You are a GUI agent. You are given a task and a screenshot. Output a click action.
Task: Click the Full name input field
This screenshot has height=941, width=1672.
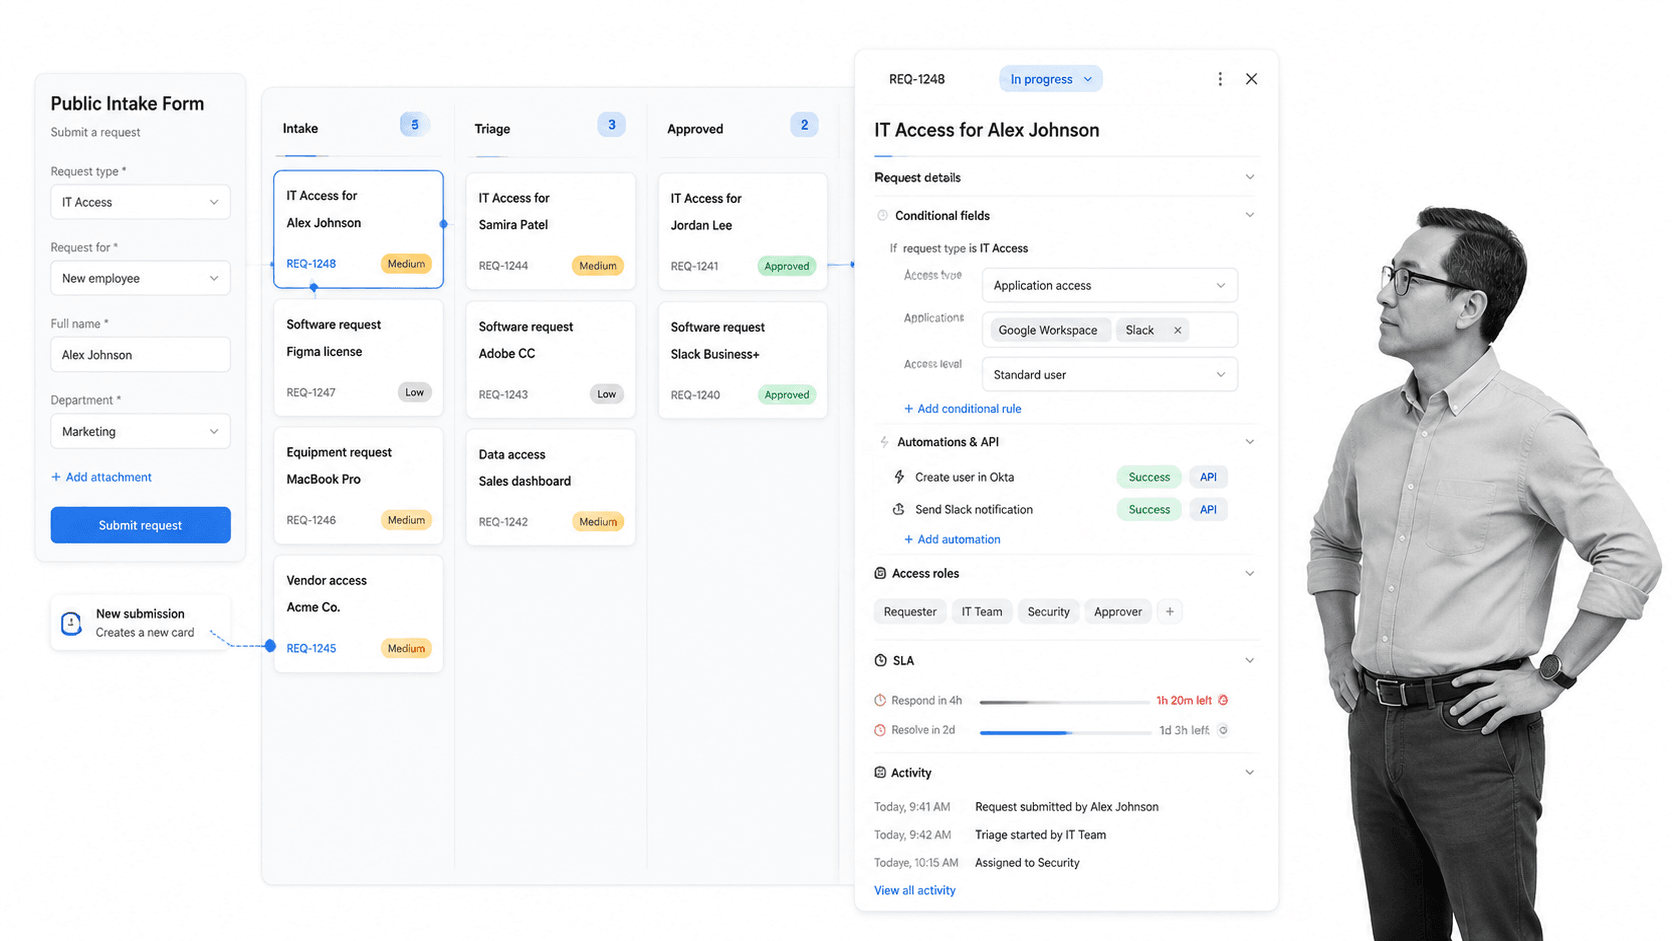click(x=140, y=355)
